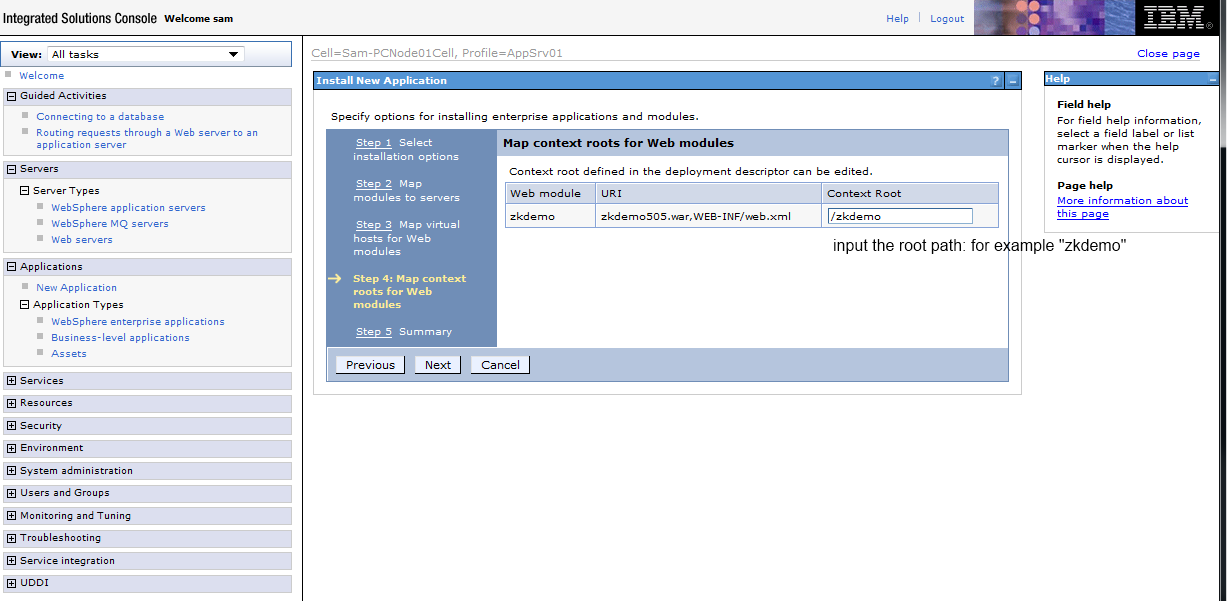Click the URI column header
Screen dimensions: 1227x601
tap(709, 193)
